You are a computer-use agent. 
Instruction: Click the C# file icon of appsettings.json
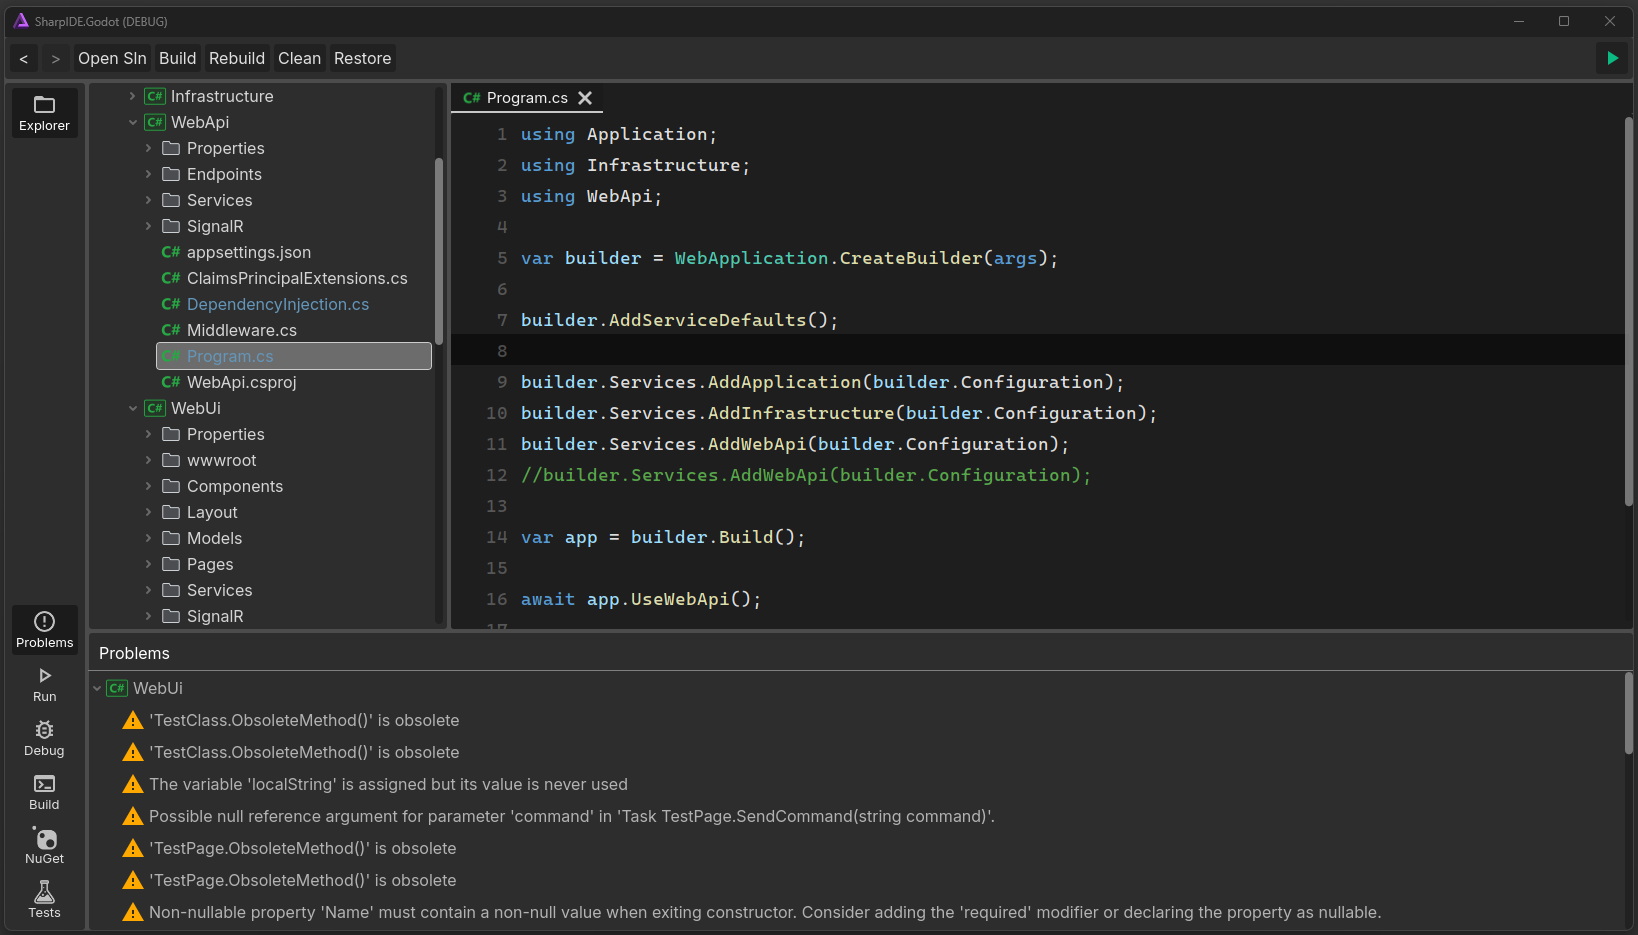pos(171,252)
